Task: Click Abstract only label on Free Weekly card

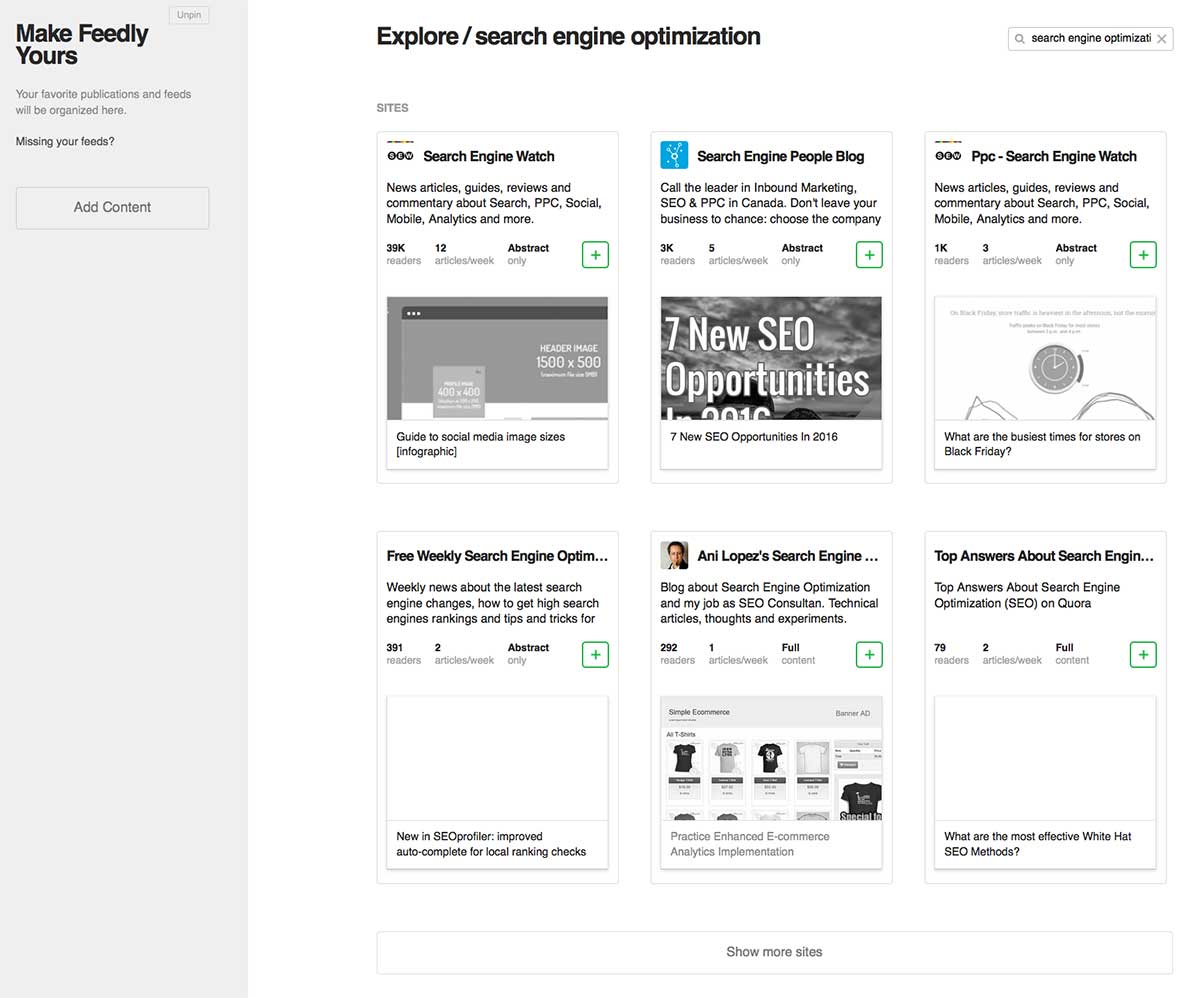Action: tap(528, 654)
